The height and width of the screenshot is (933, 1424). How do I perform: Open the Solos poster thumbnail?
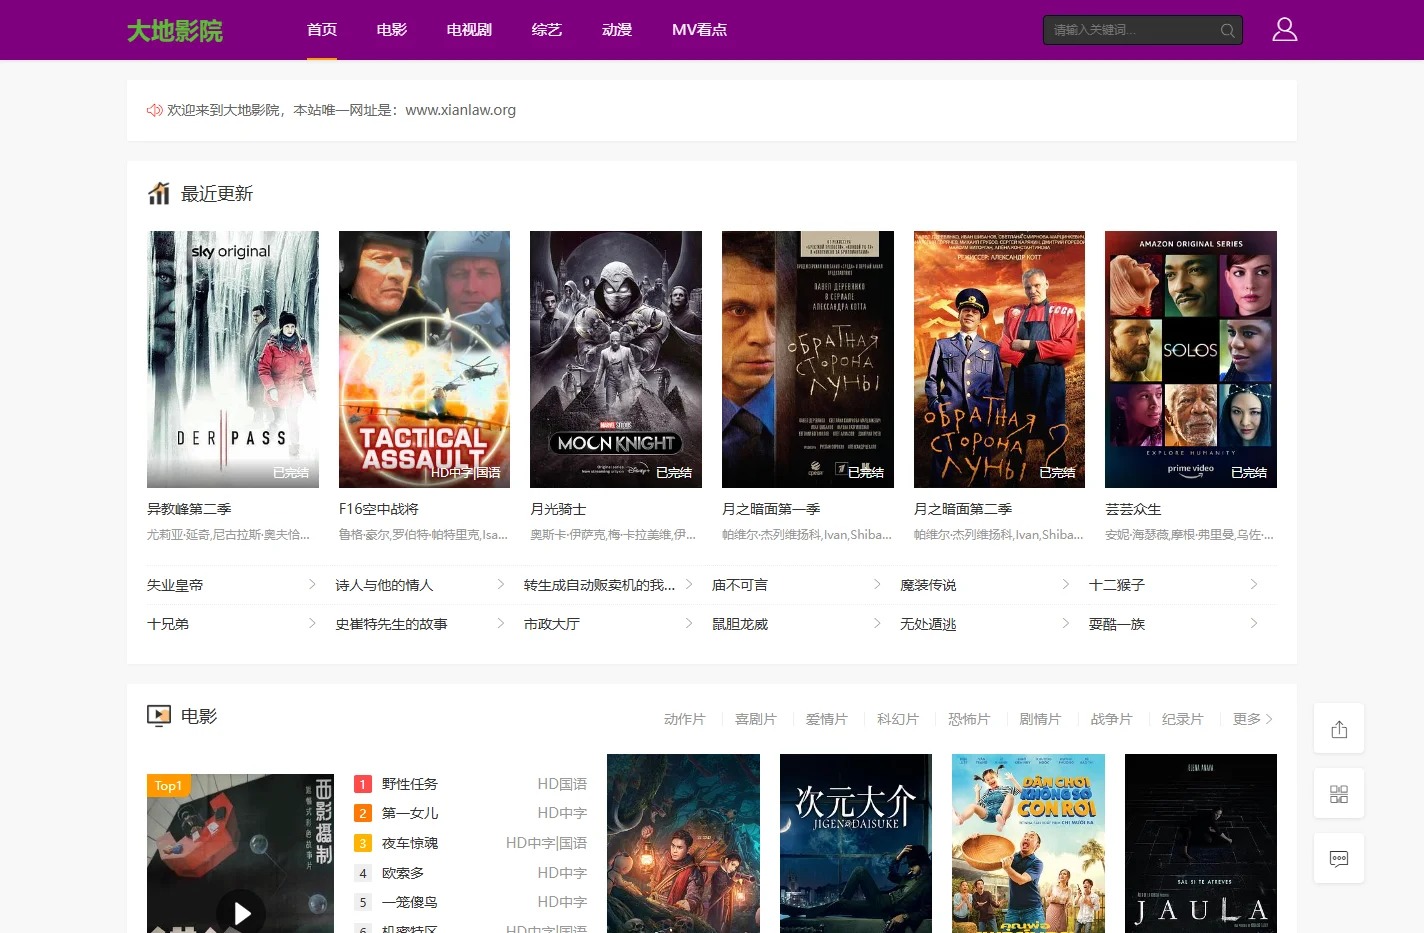click(x=1191, y=360)
